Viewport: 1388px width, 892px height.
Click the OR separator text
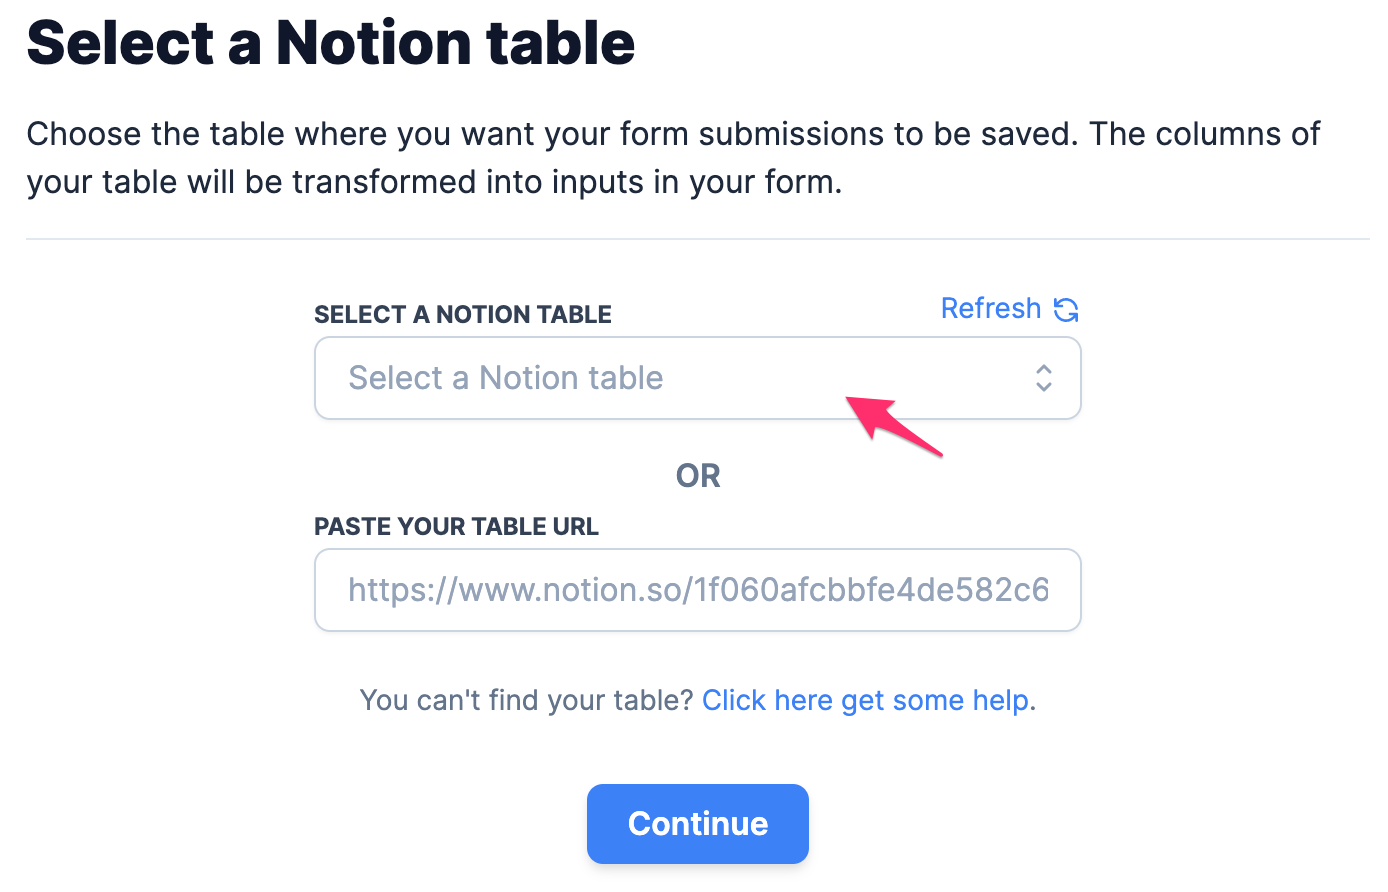(698, 476)
